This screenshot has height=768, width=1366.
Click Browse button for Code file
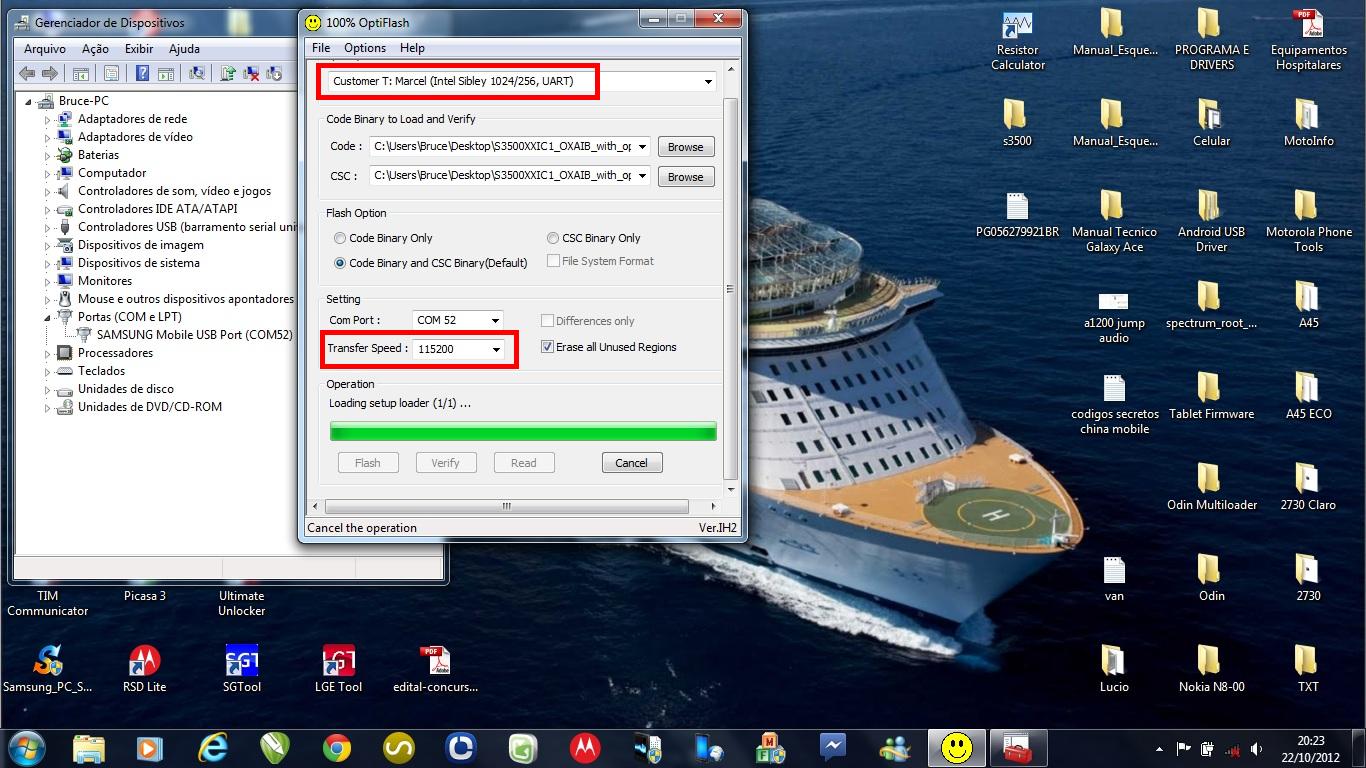point(685,147)
